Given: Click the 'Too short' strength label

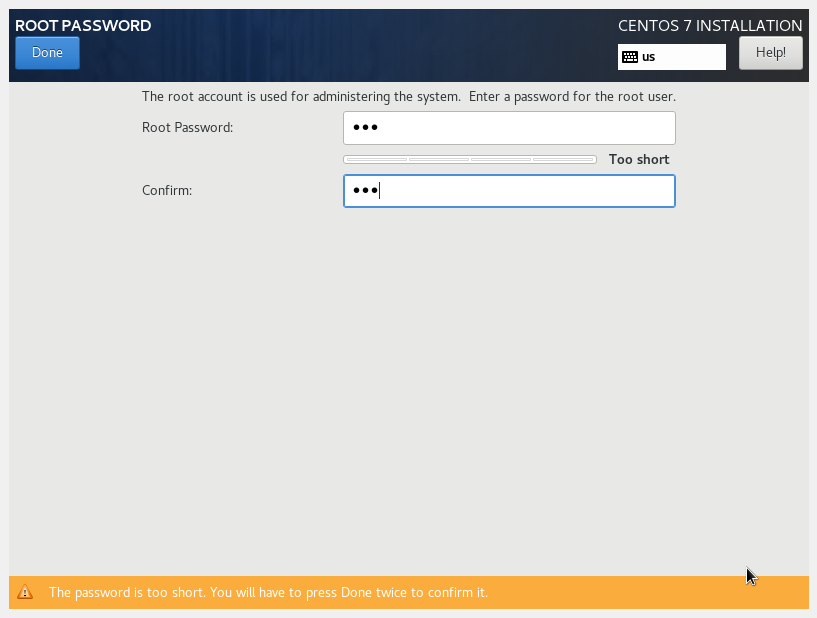Looking at the screenshot, I should (639, 159).
